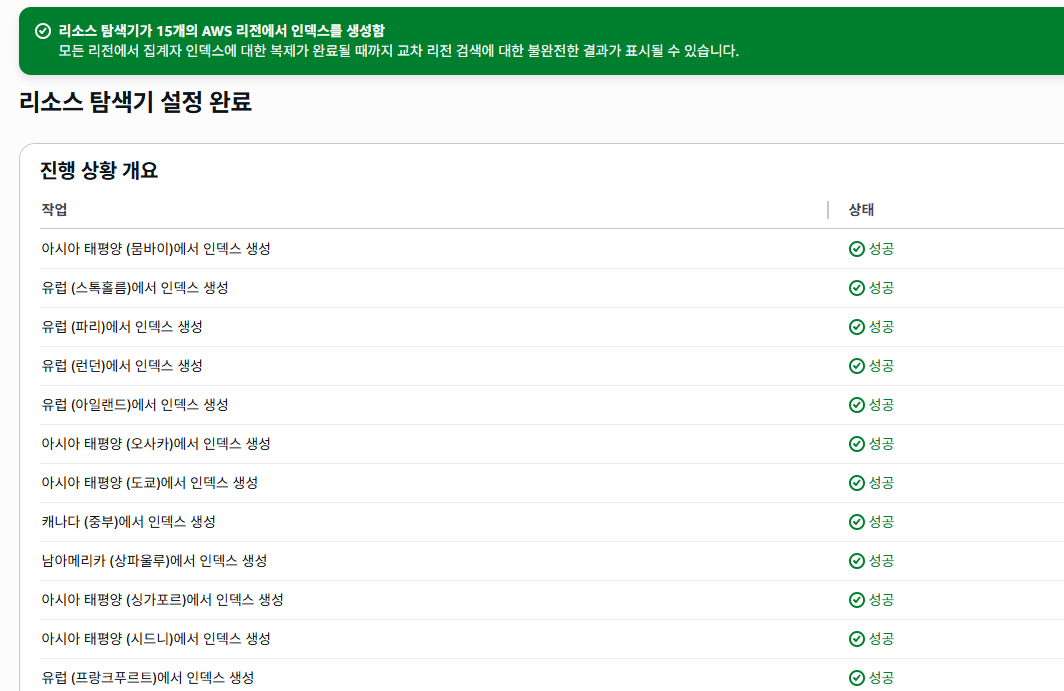This screenshot has width=1064, height=691.
Task: Click the success checkmark for Ireland region
Action: point(857,404)
